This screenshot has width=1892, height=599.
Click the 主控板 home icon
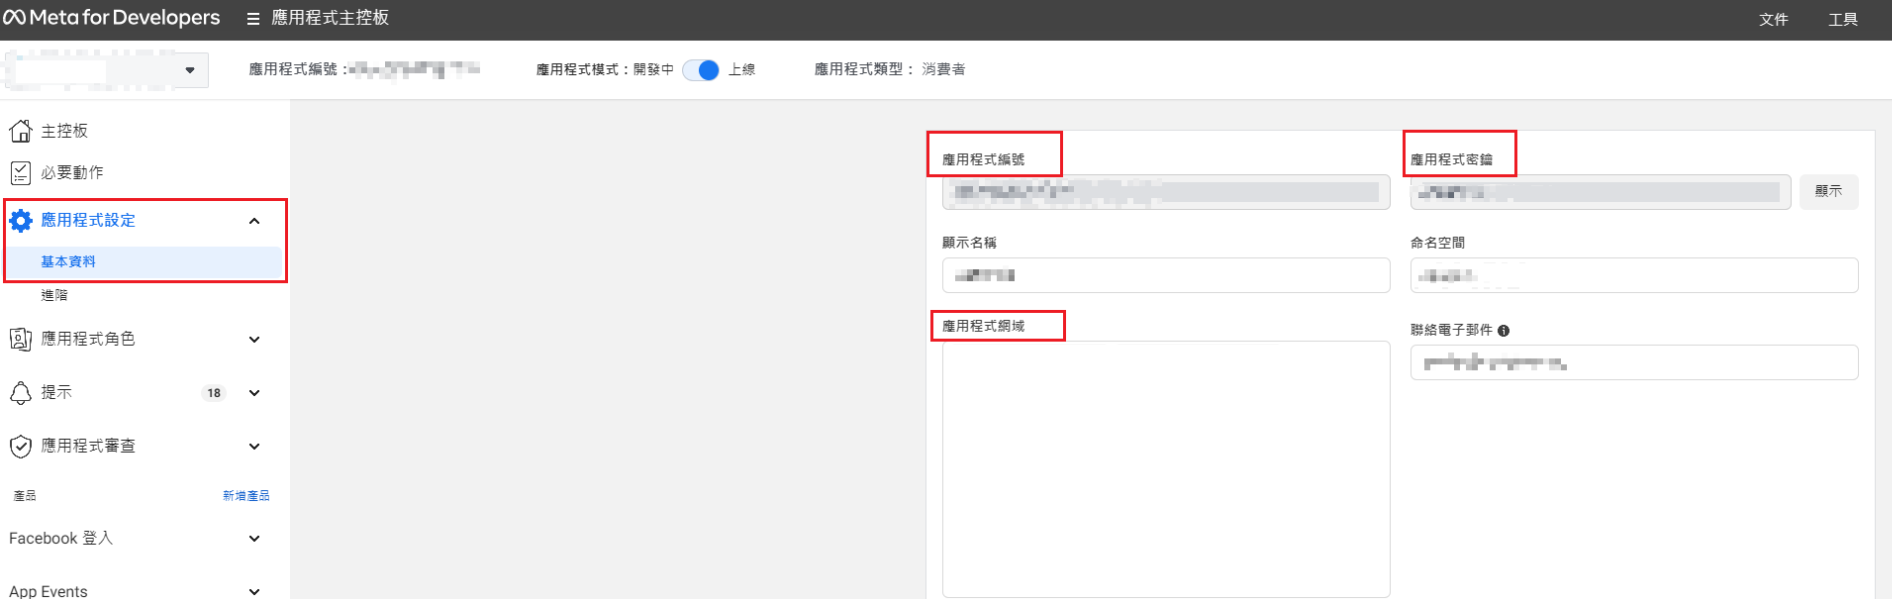pos(20,131)
